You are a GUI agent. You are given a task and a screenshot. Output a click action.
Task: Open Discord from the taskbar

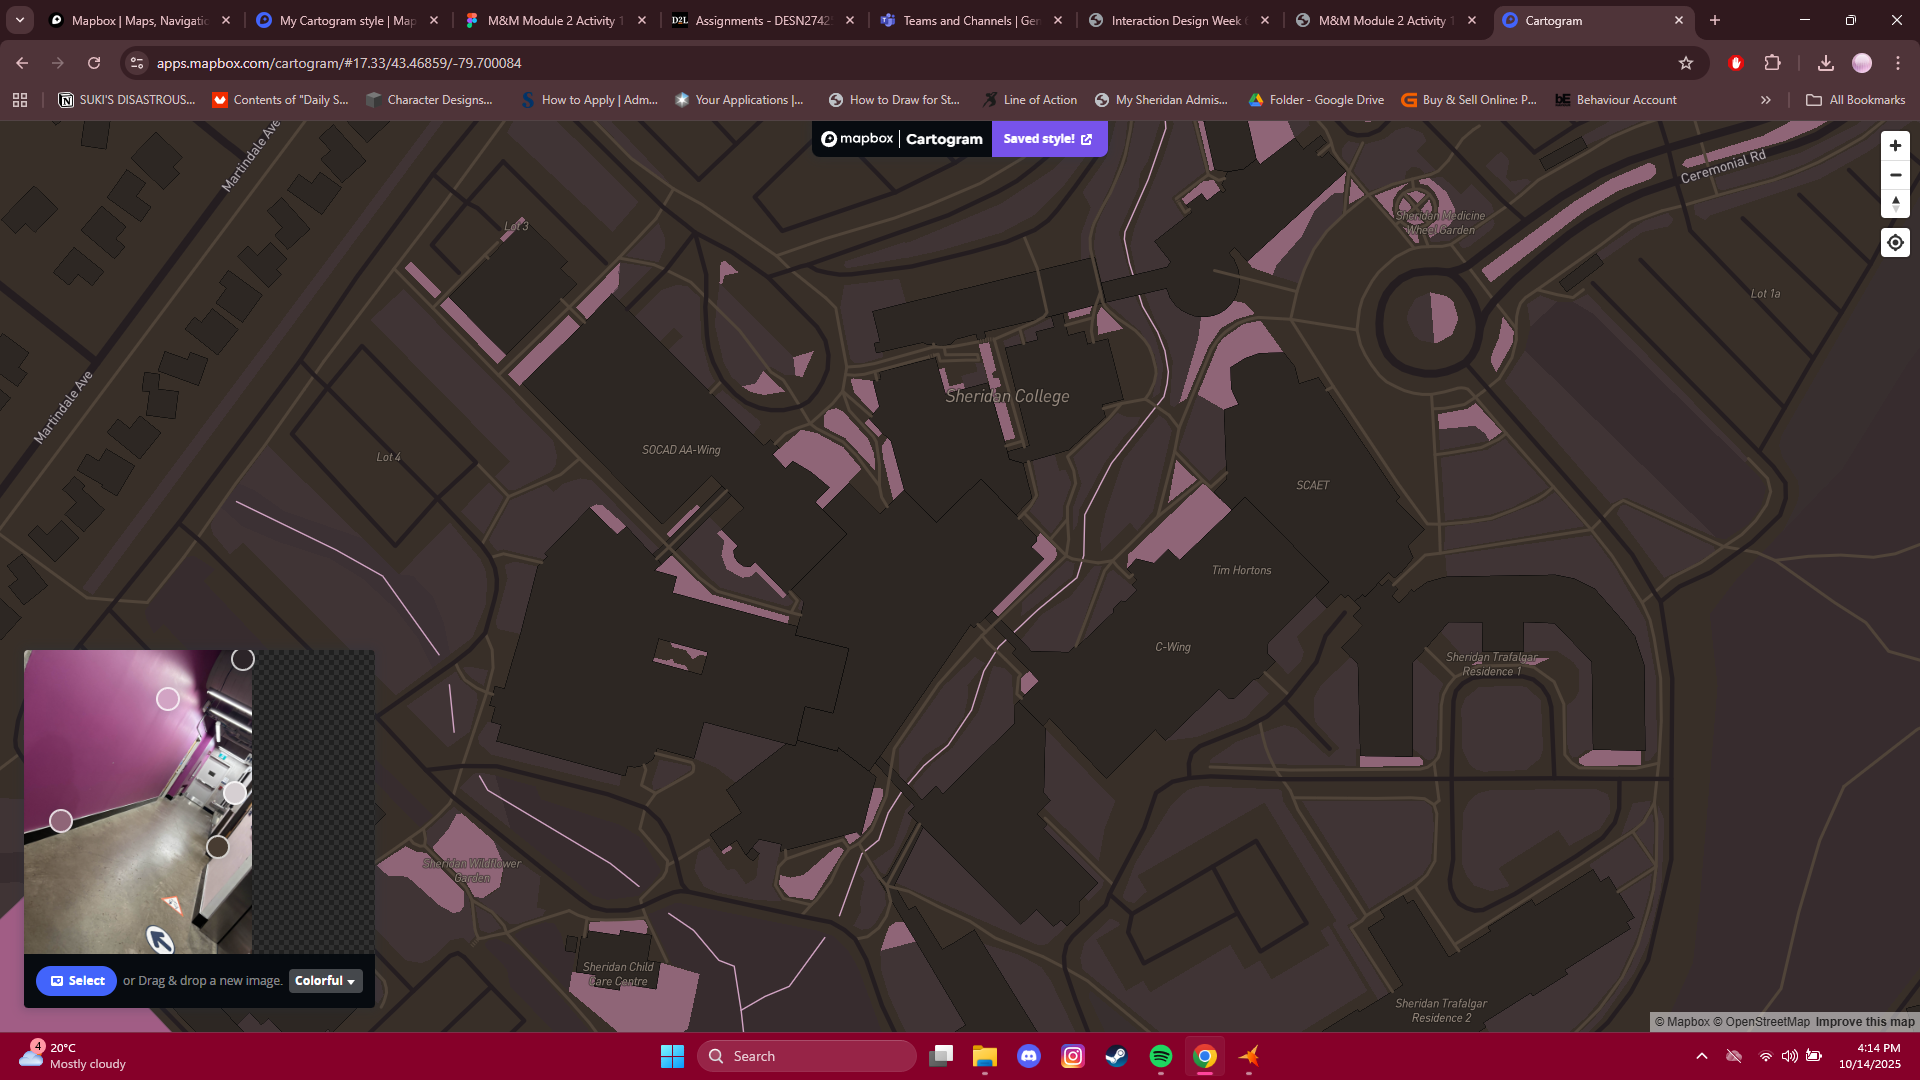click(x=1029, y=1056)
